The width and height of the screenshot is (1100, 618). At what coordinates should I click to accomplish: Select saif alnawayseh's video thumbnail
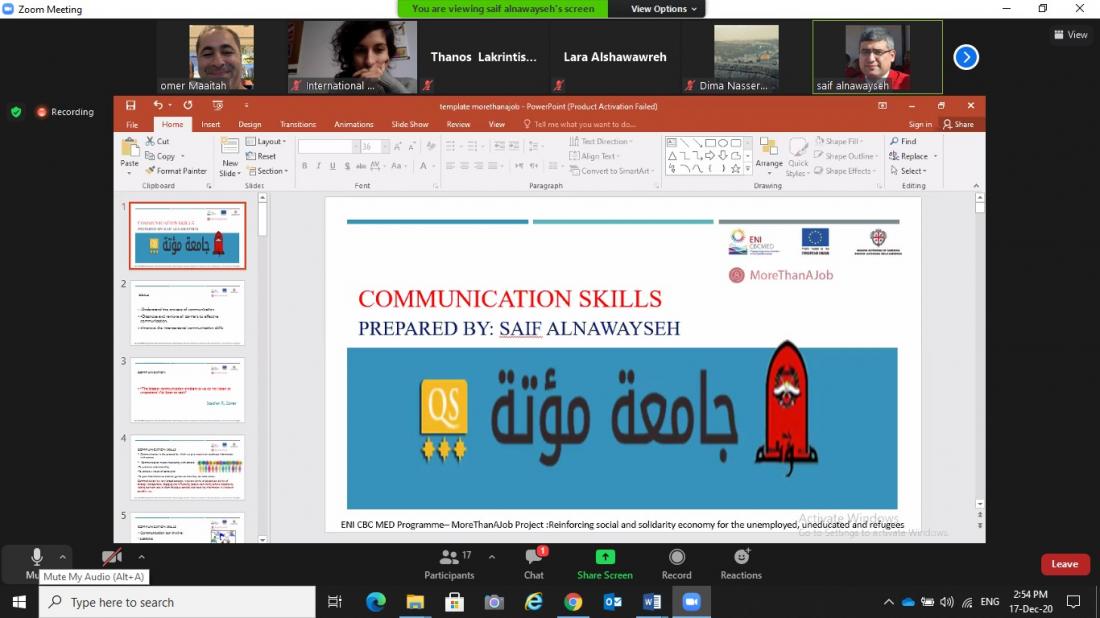pyautogui.click(x=877, y=57)
